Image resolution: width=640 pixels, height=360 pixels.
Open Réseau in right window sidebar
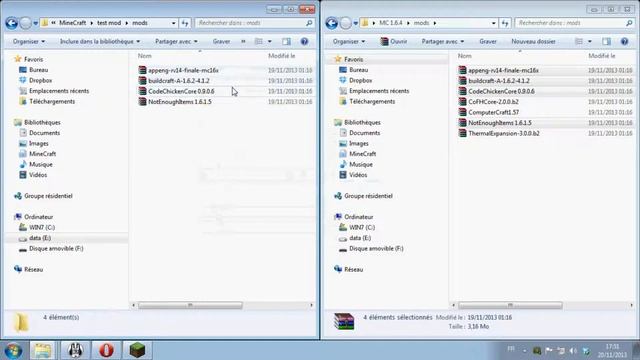[353, 269]
